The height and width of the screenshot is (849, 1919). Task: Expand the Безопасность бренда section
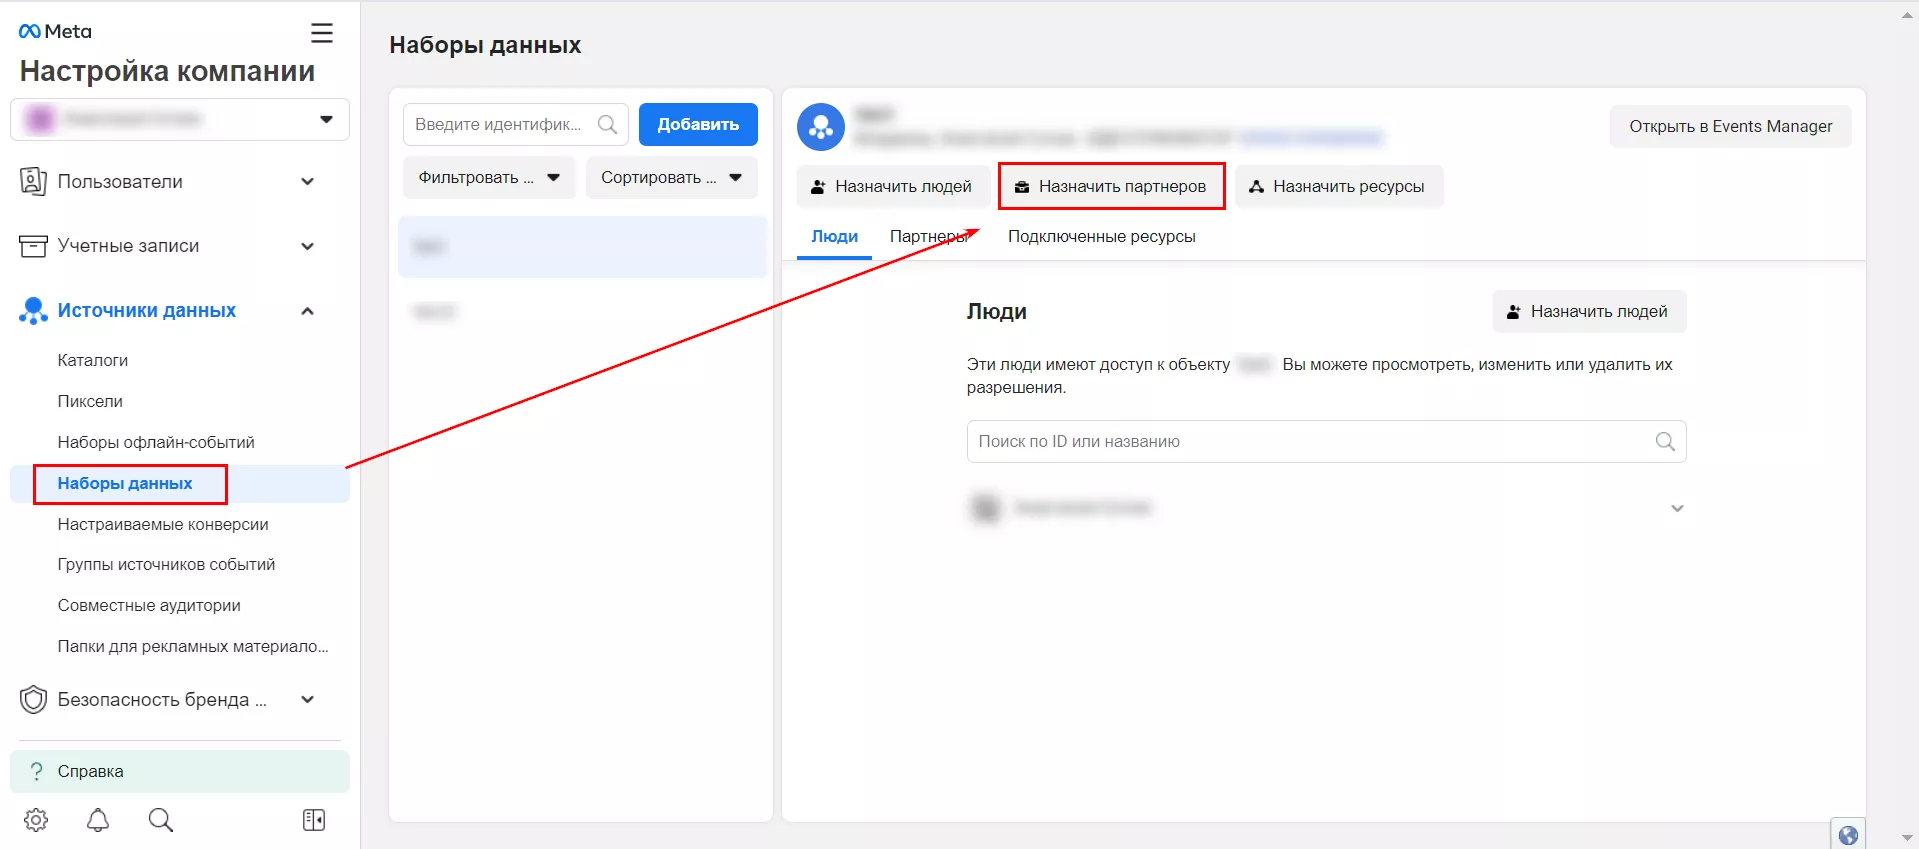tap(307, 700)
